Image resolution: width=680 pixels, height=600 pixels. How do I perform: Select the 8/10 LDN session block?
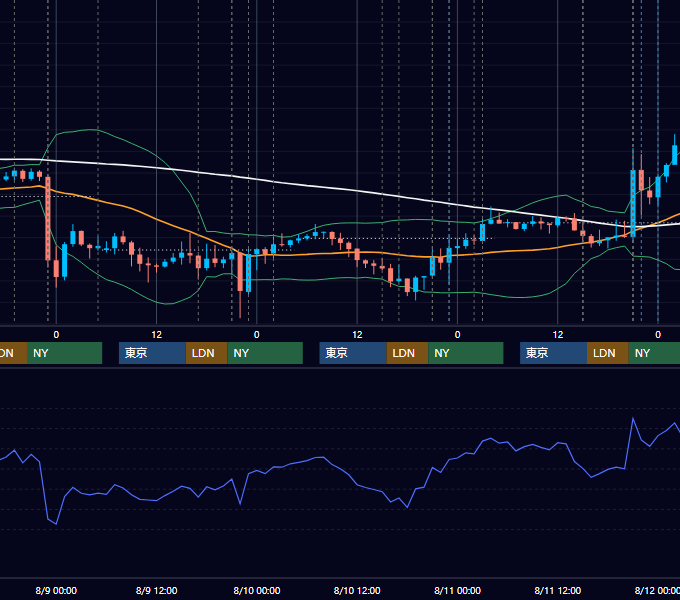407,353
